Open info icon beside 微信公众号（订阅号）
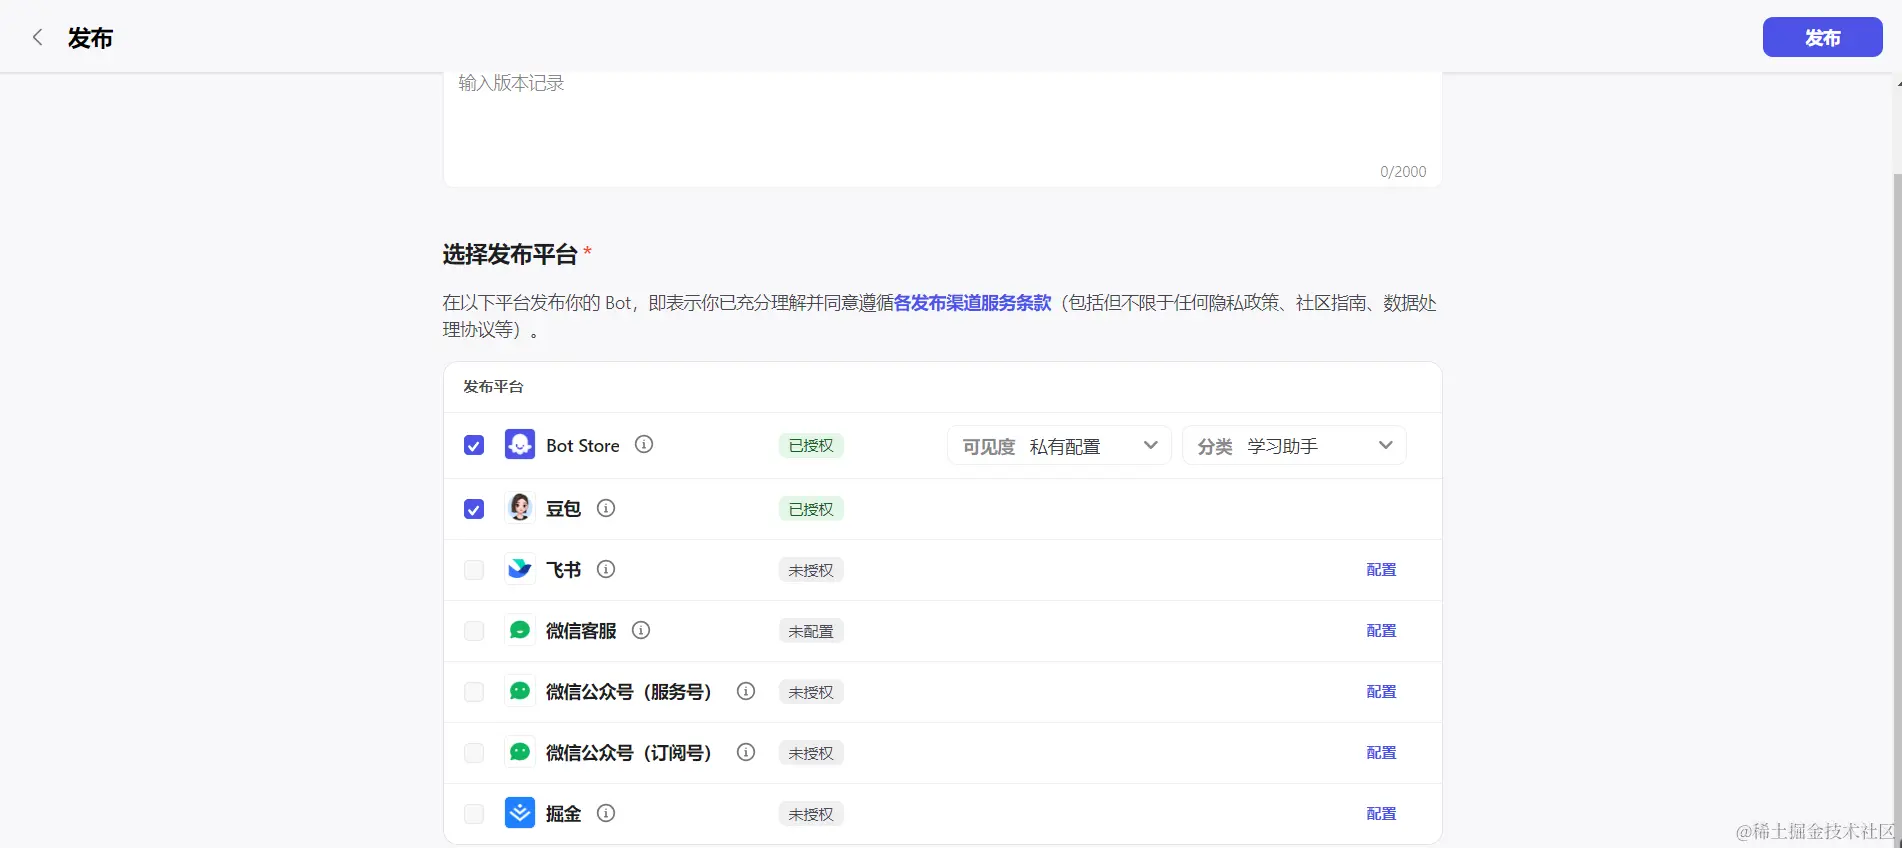 tap(746, 752)
